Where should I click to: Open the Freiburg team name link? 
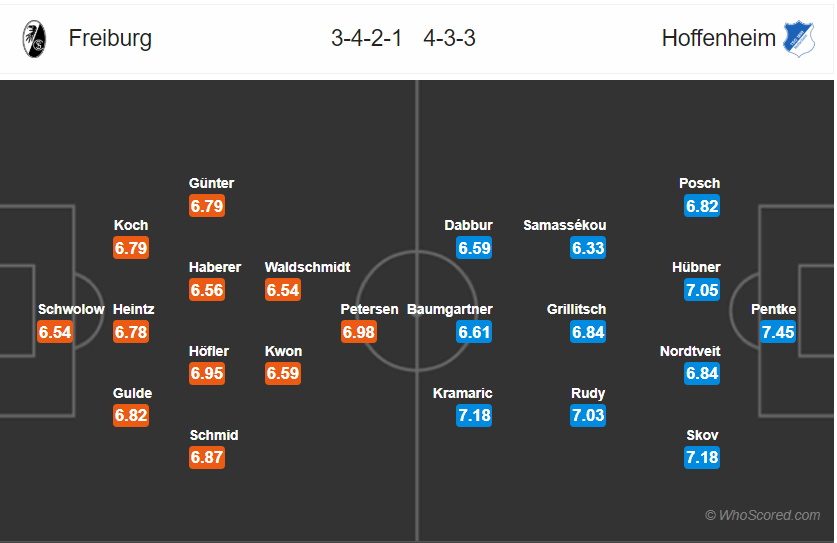[x=110, y=38]
